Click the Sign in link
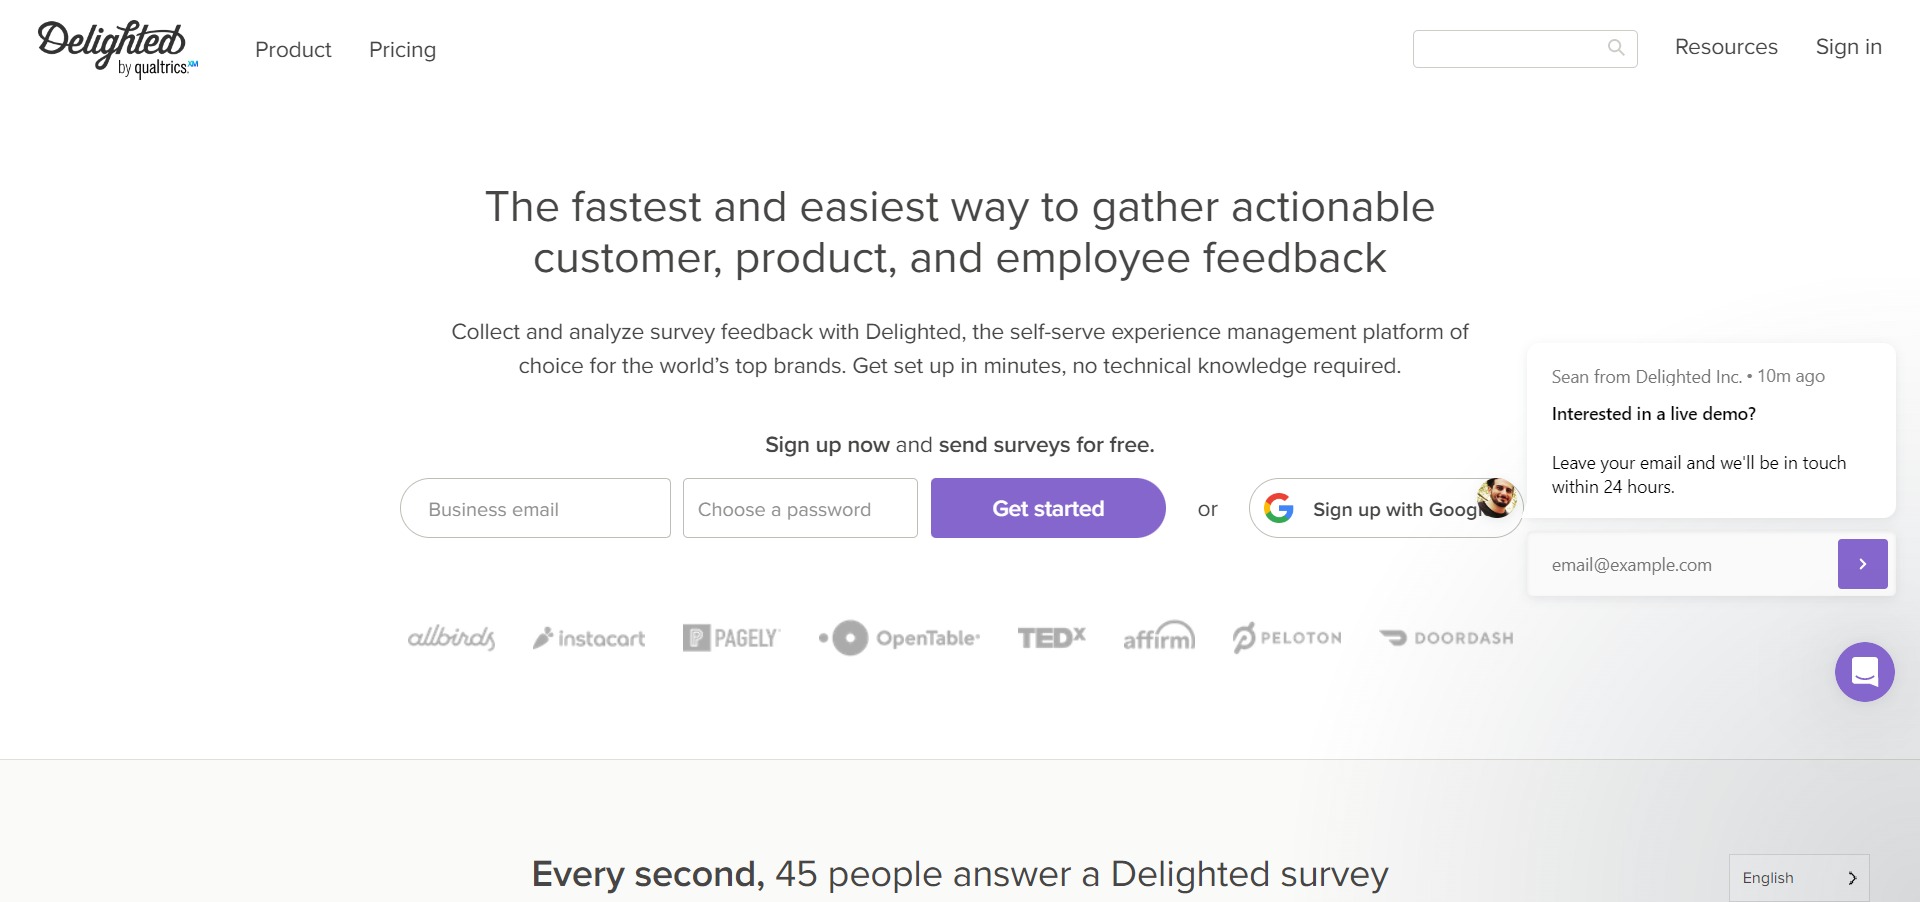Image resolution: width=1920 pixels, height=902 pixels. pos(1848,47)
